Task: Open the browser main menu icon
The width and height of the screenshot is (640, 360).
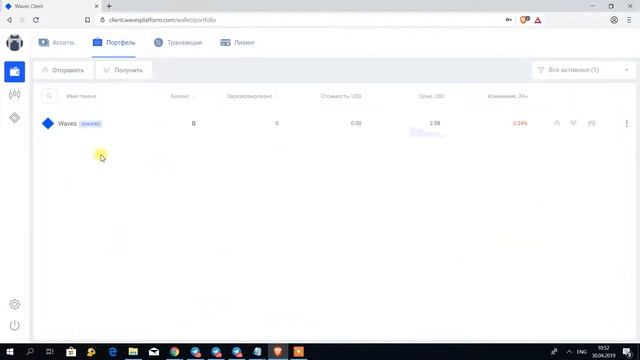Action: click(629, 20)
